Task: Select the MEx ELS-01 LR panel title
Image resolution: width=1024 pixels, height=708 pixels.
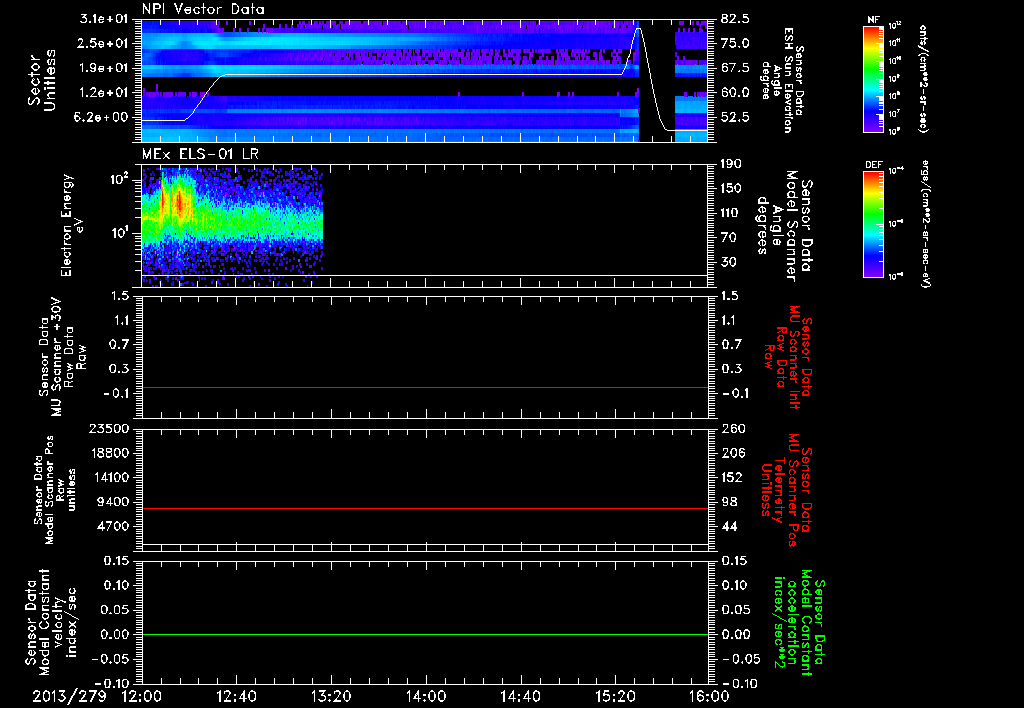Action: click(200, 154)
